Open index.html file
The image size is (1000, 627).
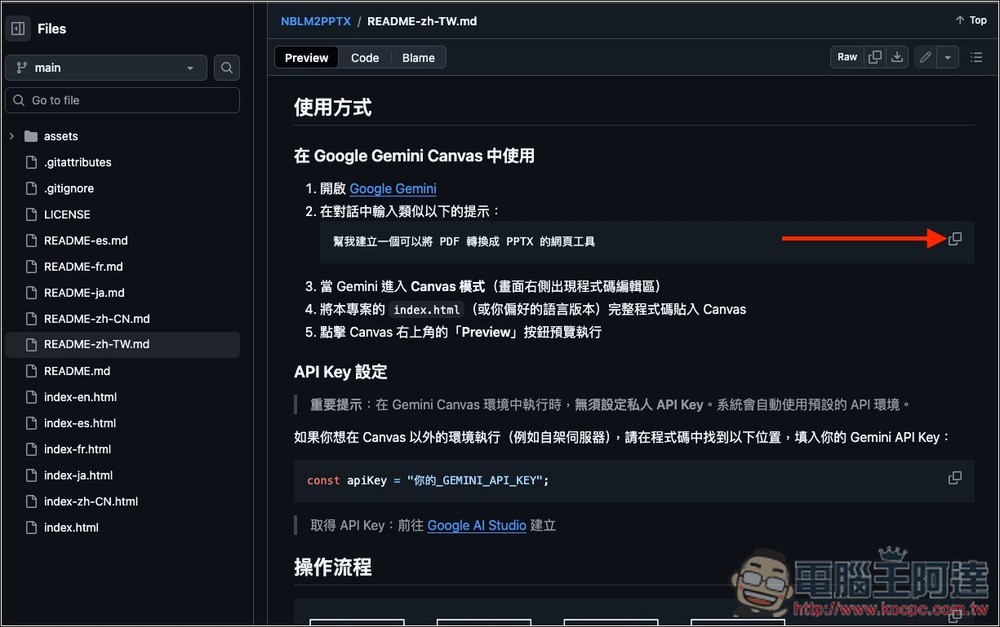[x=71, y=527]
